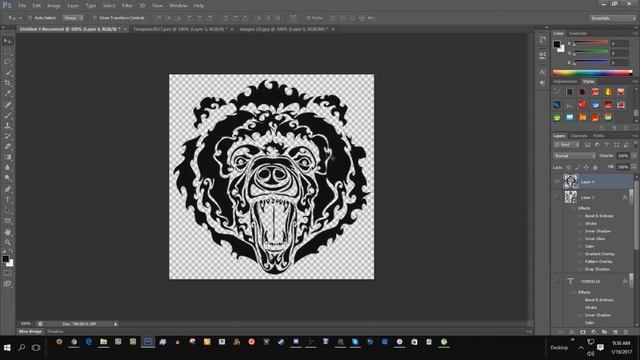Click the delete layer trash icon
This screenshot has height=360, width=640.
[x=626, y=332]
